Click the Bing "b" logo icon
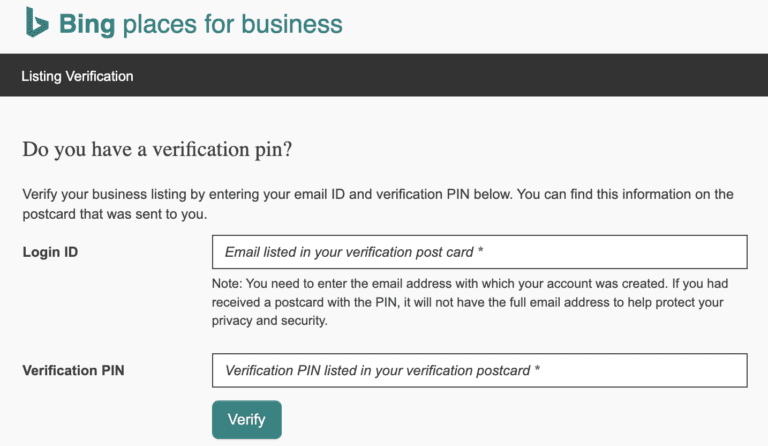The image size is (768, 446). [x=37, y=22]
